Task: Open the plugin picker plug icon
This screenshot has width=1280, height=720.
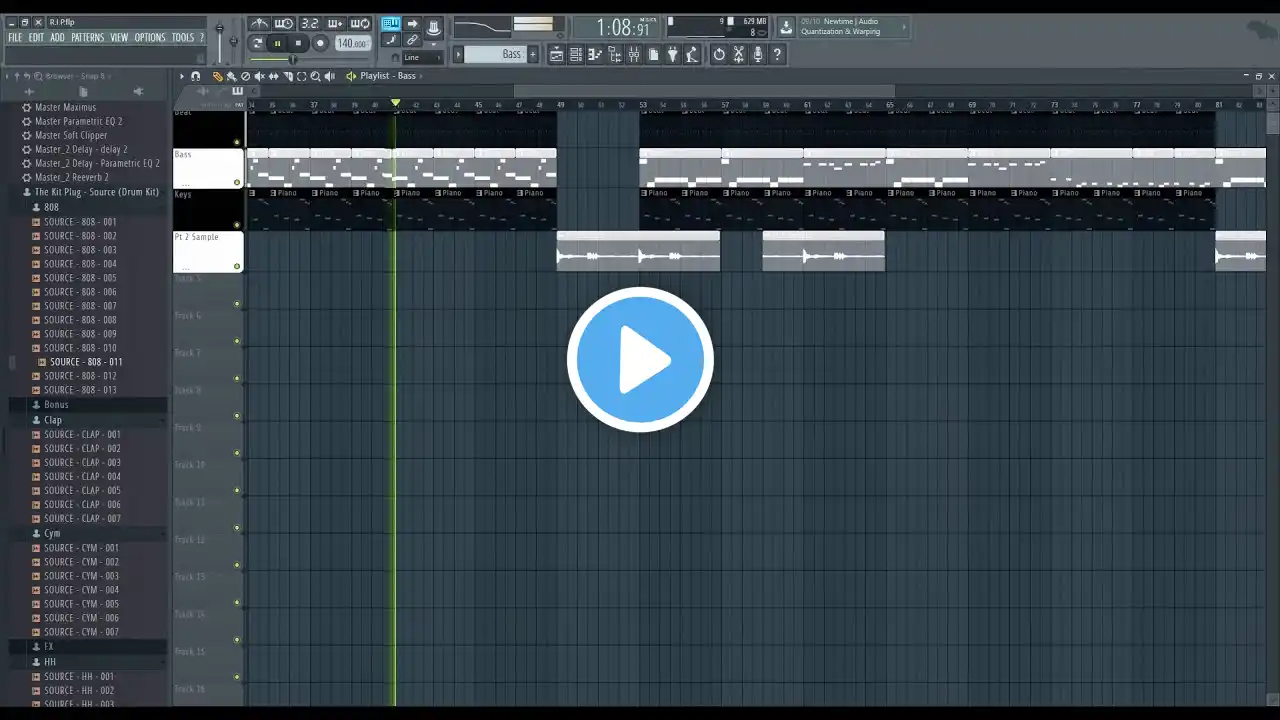Action: tap(672, 55)
